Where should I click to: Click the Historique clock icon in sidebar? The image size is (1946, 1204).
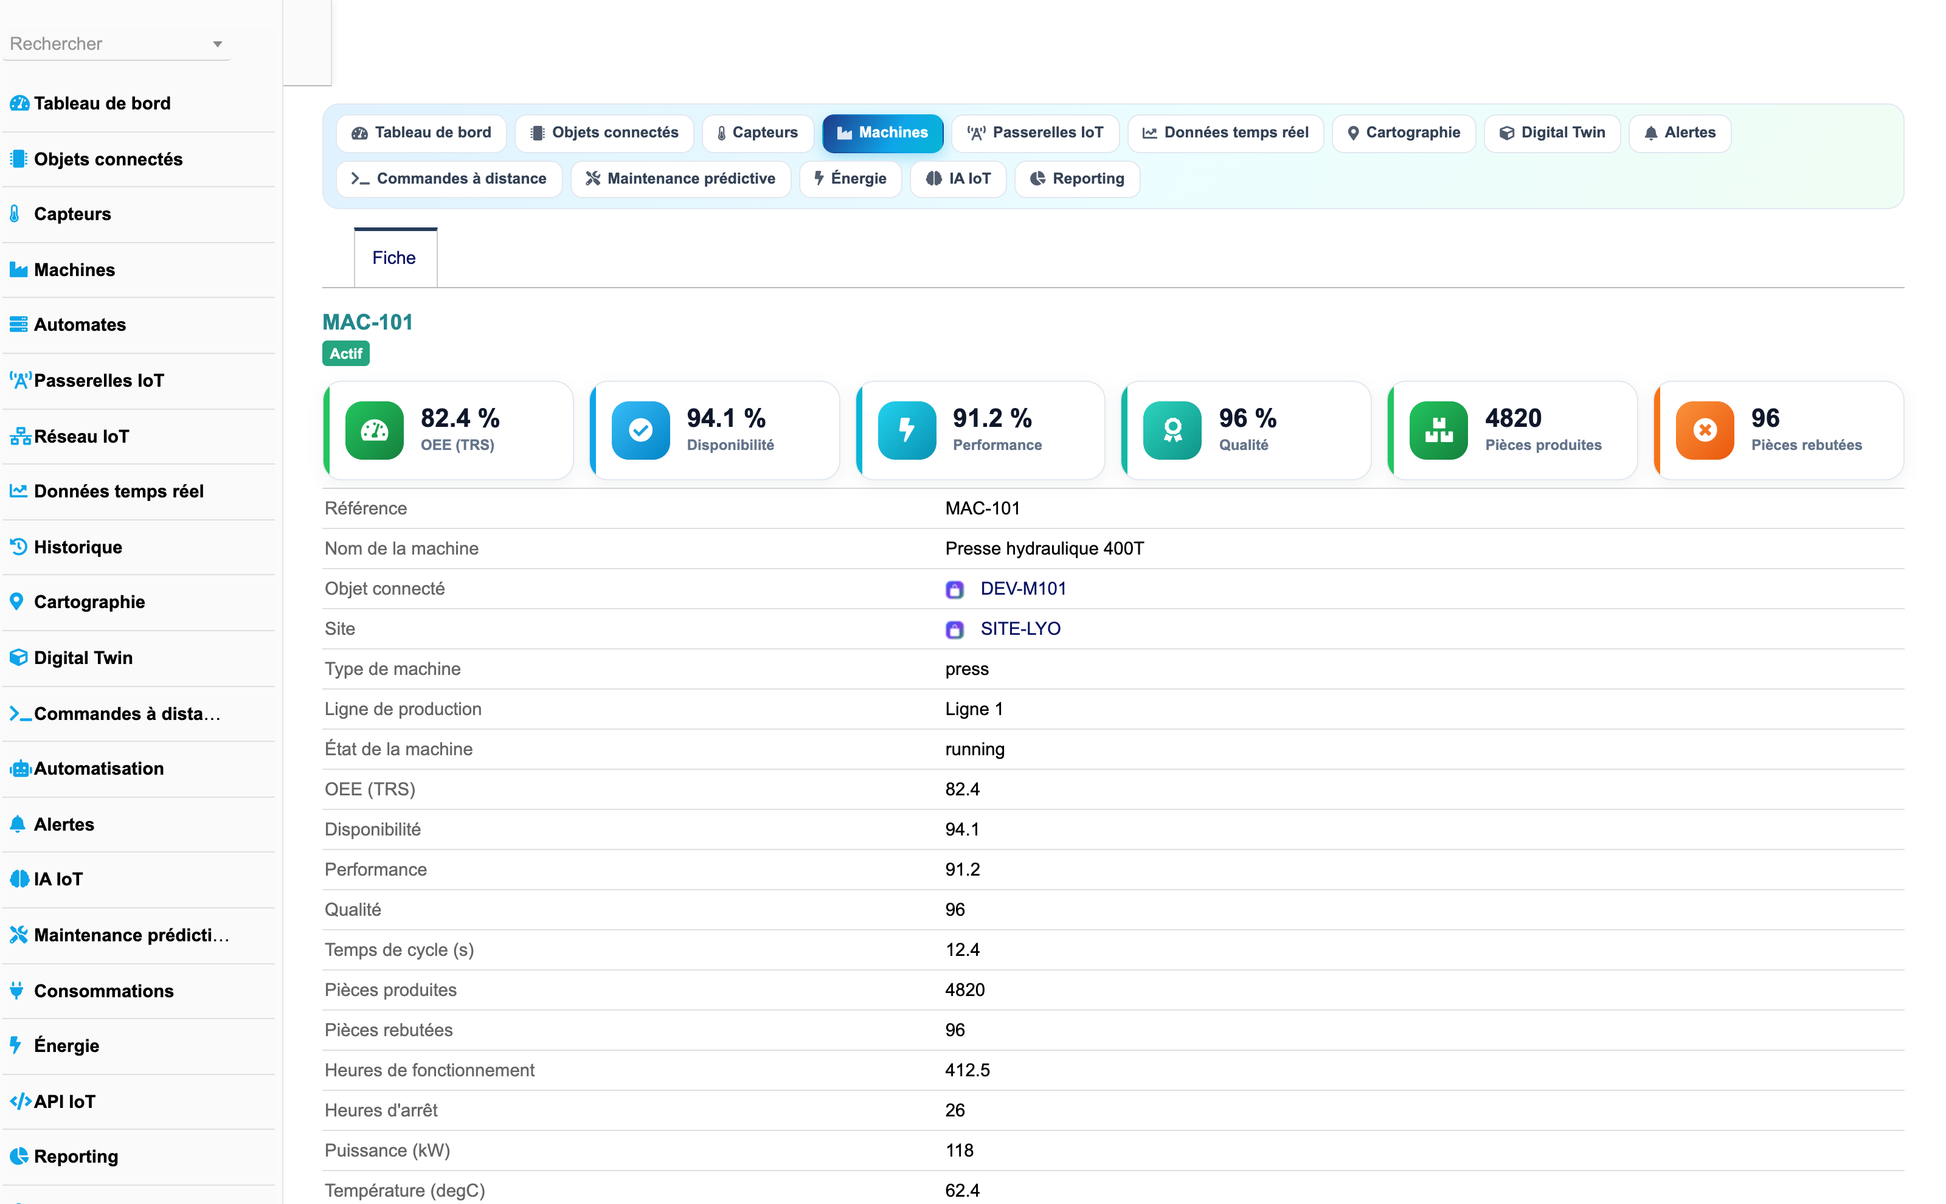pyautogui.click(x=19, y=547)
